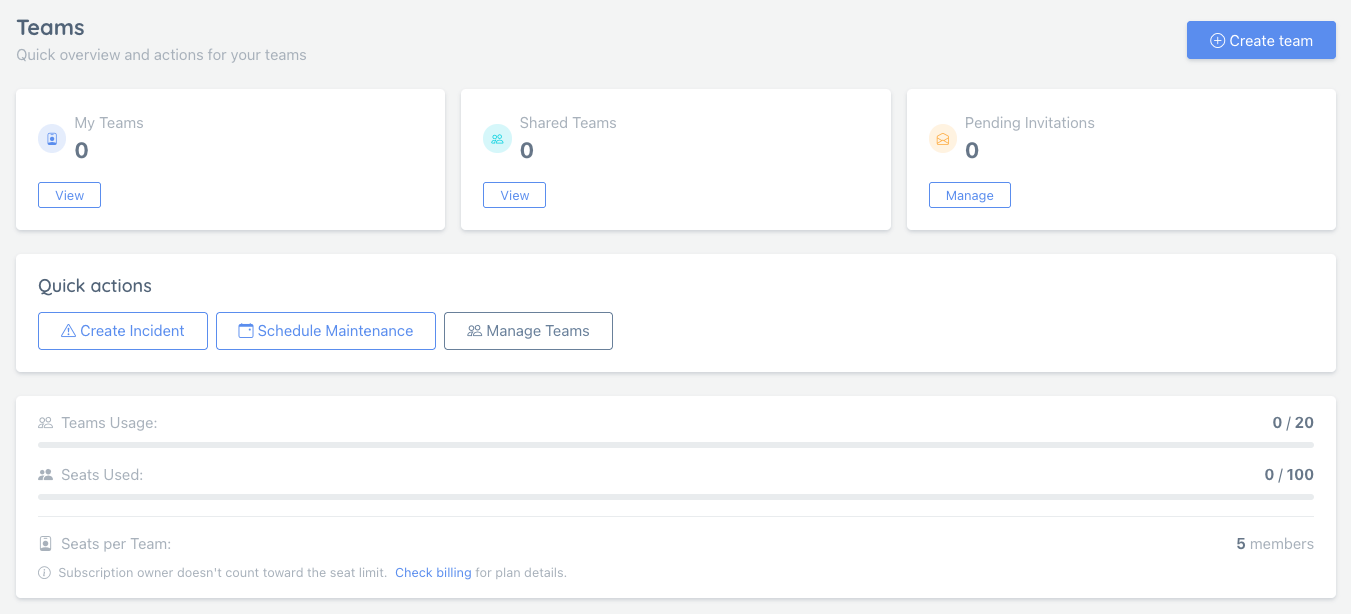The image size is (1351, 614).
Task: Follow the Check billing link
Action: (x=433, y=573)
